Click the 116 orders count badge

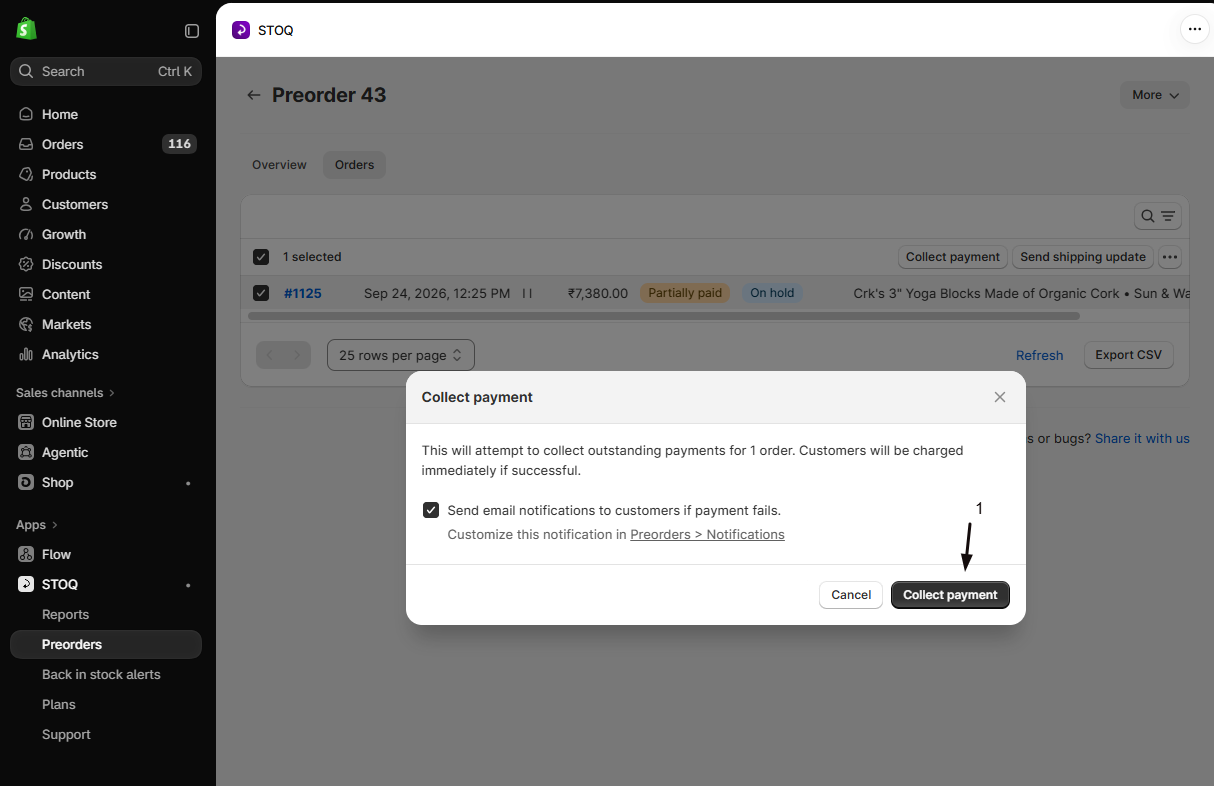tap(180, 144)
